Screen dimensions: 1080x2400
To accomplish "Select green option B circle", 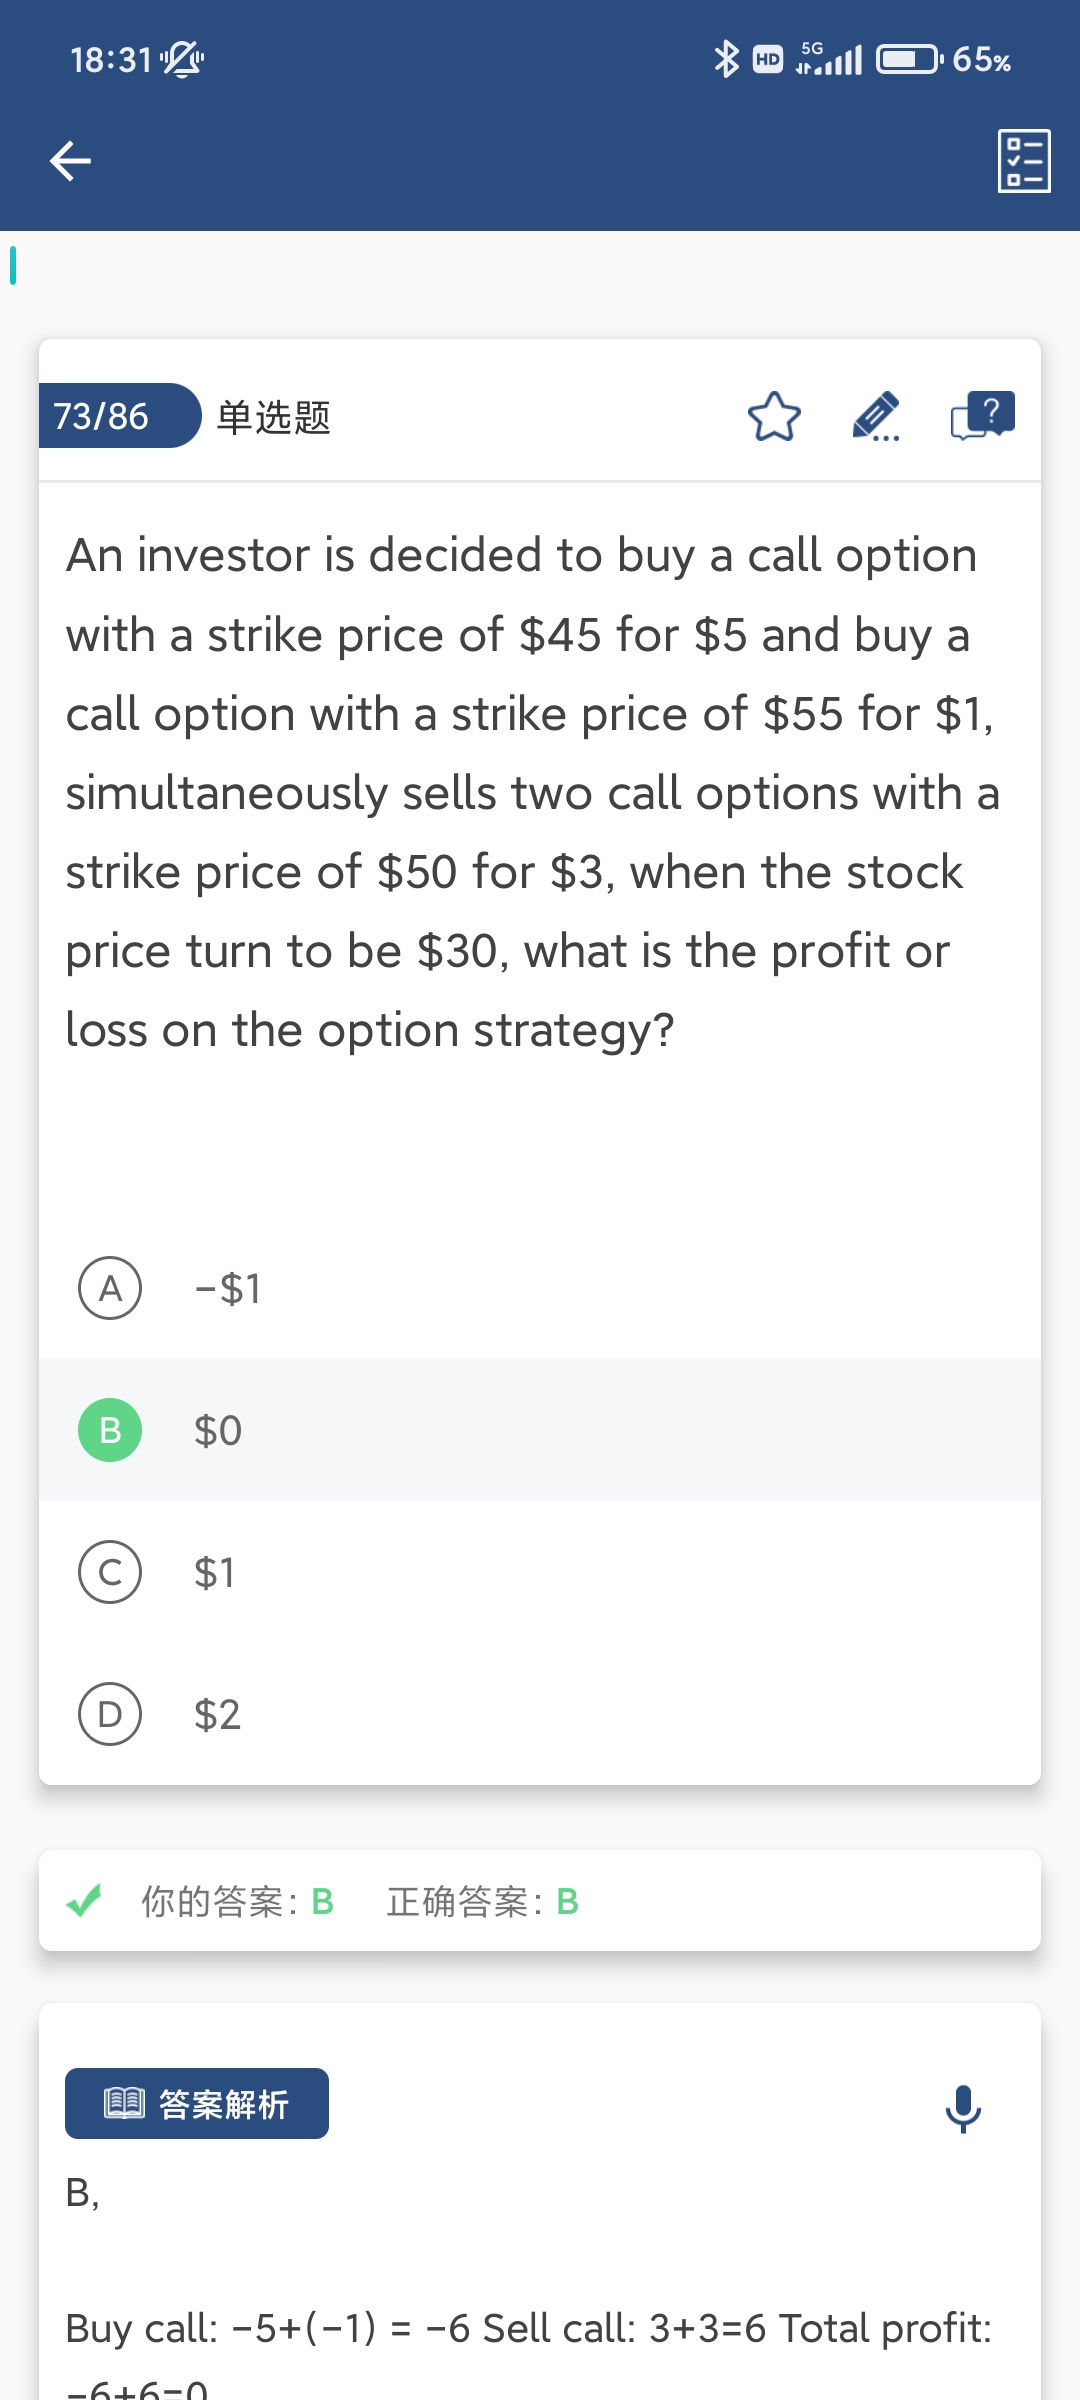I will click(x=110, y=1430).
